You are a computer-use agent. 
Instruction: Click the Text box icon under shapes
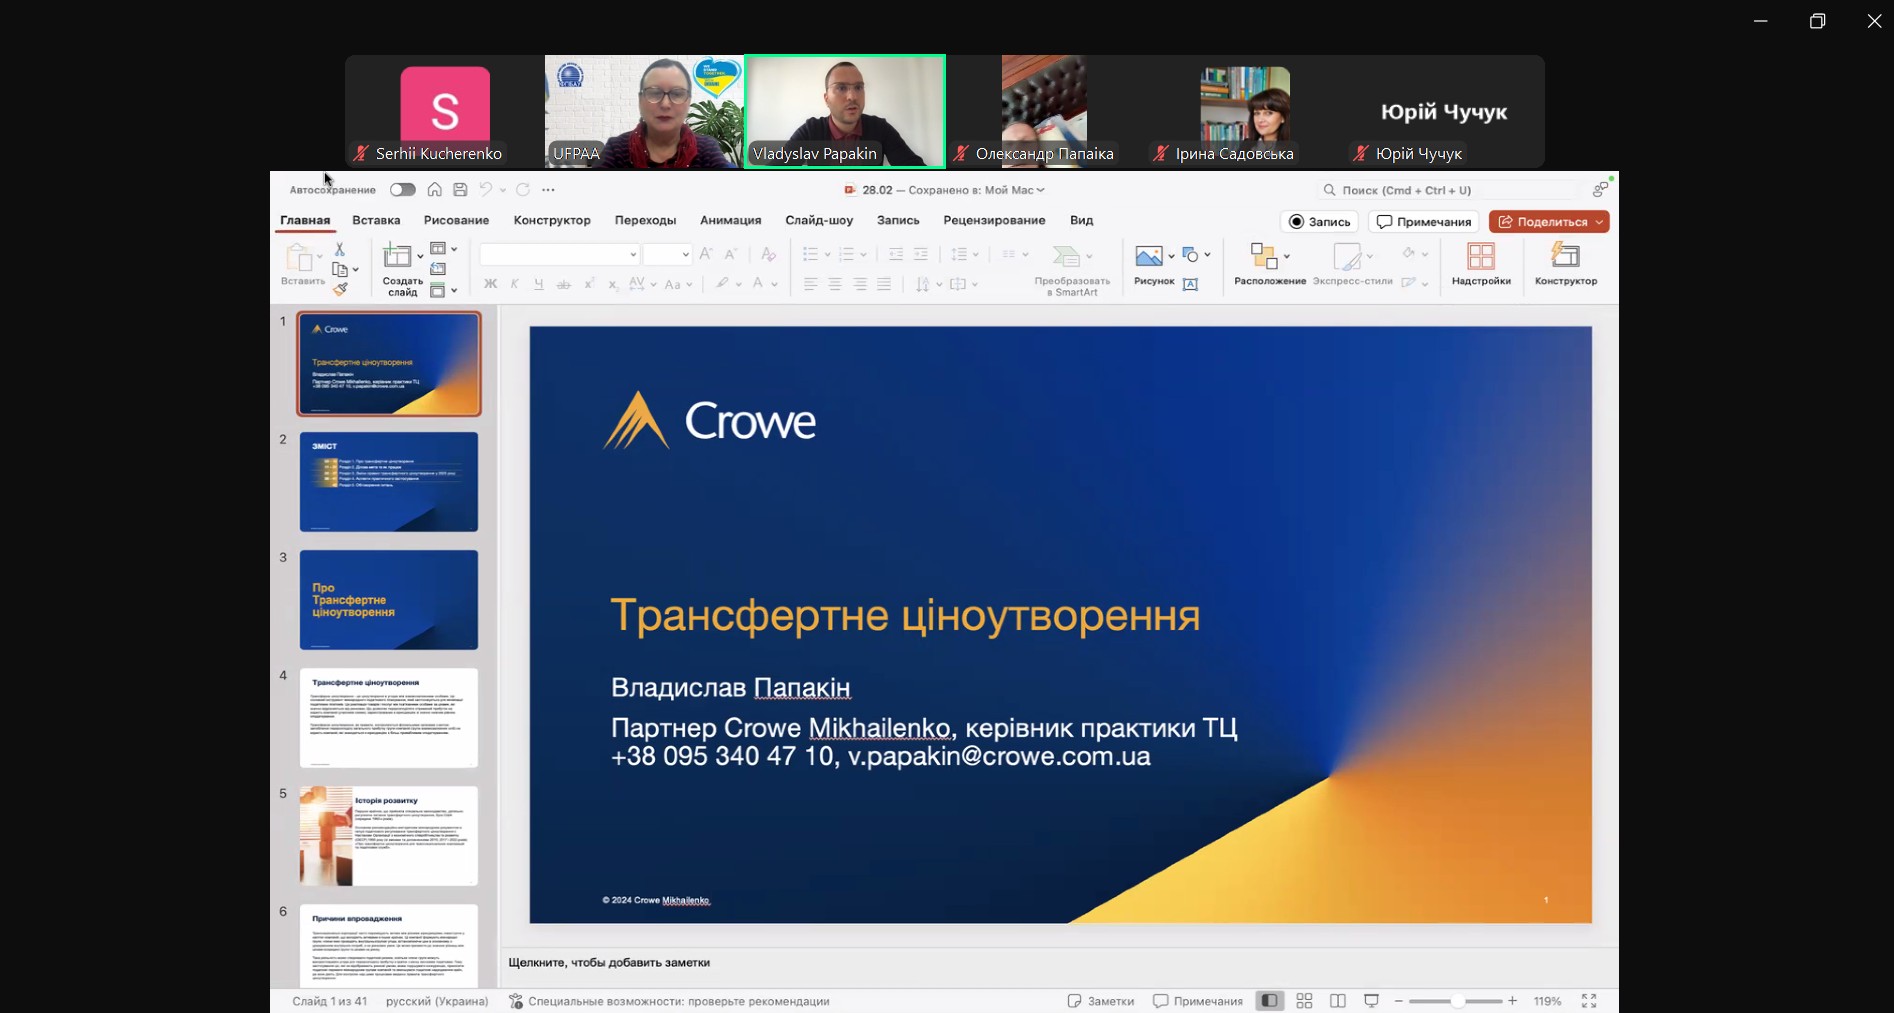point(1191,285)
